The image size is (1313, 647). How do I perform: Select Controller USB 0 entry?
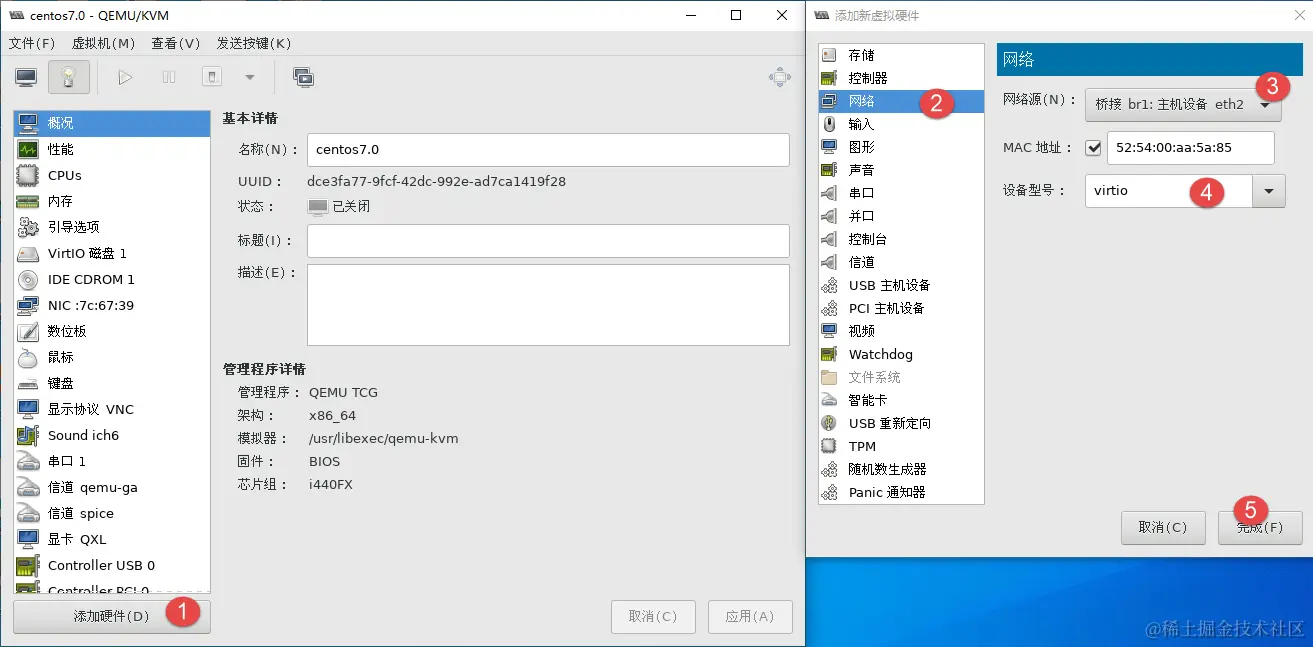(112, 565)
